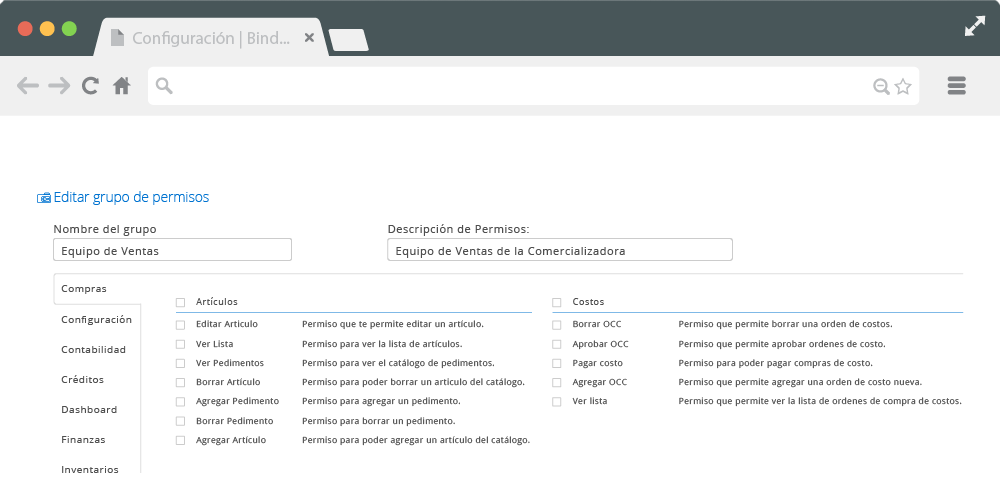Click 'Permiso que permite aprobar ordenes de costo.'
Screen dimensions: 1000x500
[782, 344]
